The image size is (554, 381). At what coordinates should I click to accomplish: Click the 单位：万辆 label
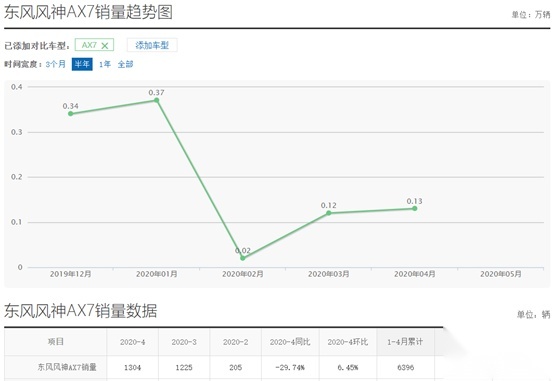click(531, 14)
